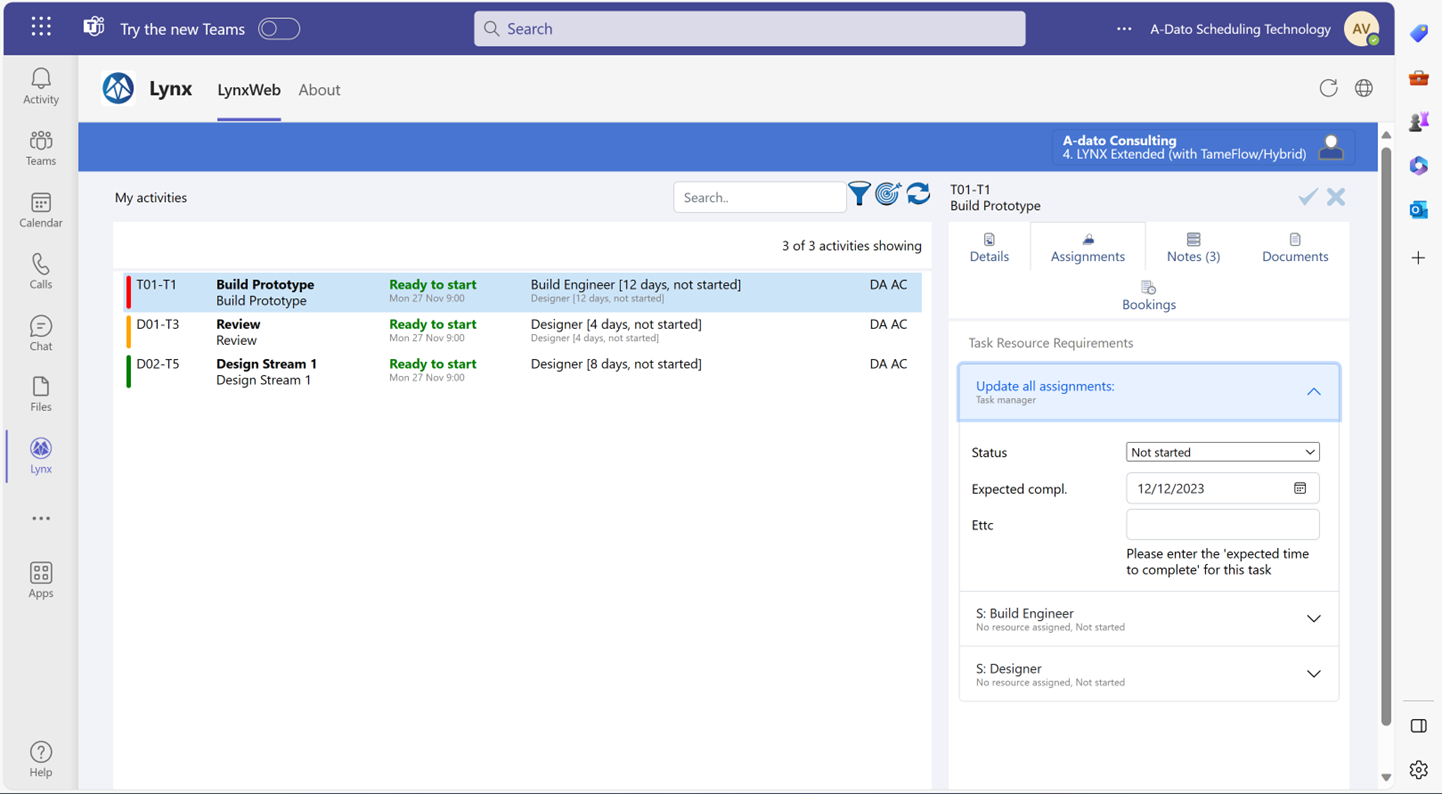Image resolution: width=1442 pixels, height=794 pixels.
Task: Open the briefcase tools icon in right rail
Action: [x=1418, y=78]
